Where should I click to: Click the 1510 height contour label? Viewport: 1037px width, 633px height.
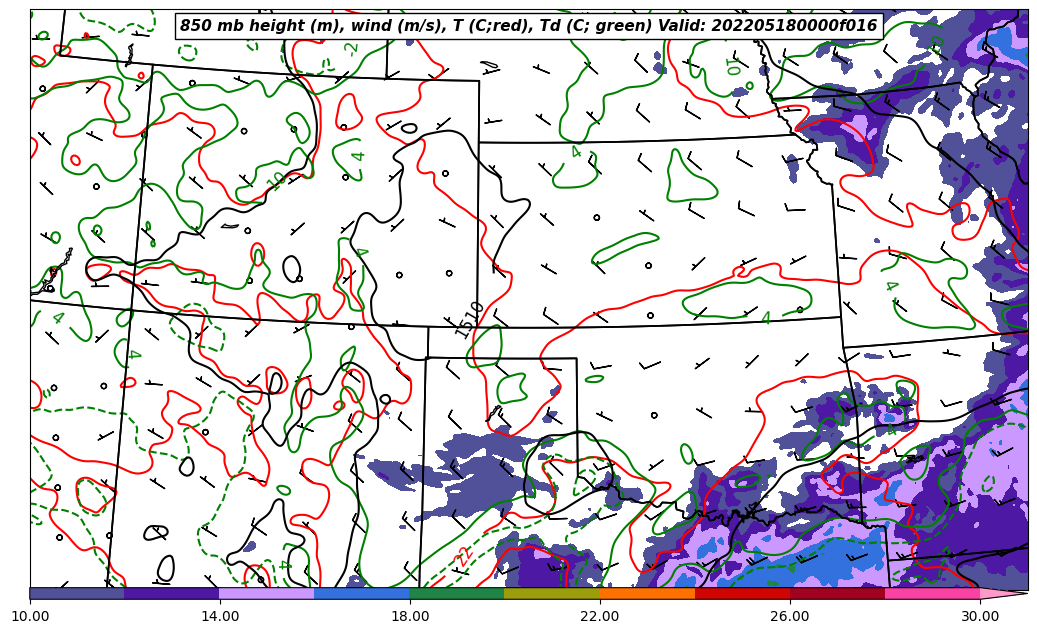469,319
